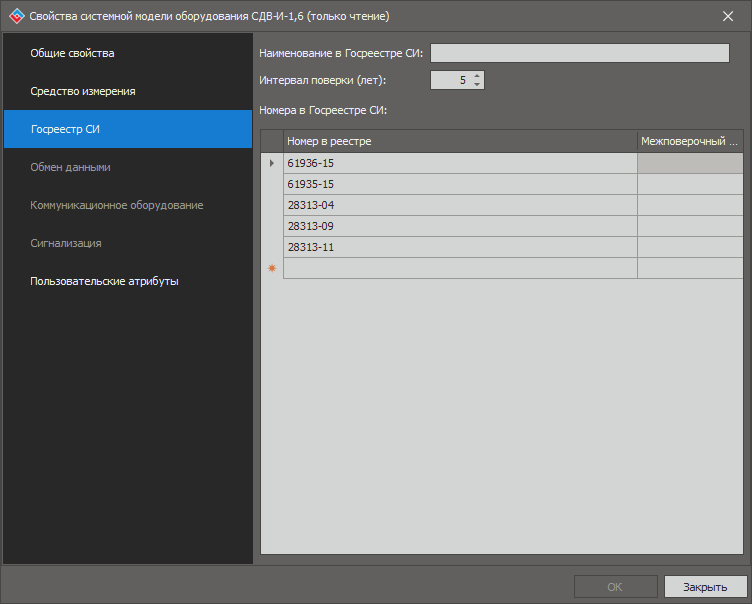
Task: Click the application logo icon in title bar
Action: [16, 16]
